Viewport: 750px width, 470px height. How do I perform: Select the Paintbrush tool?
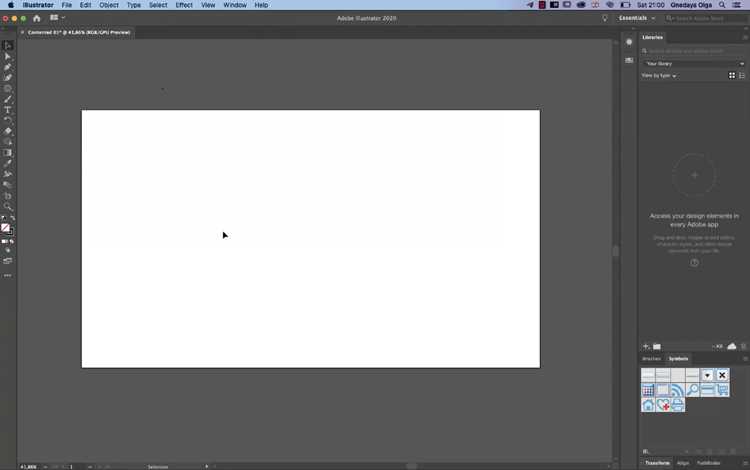8,99
